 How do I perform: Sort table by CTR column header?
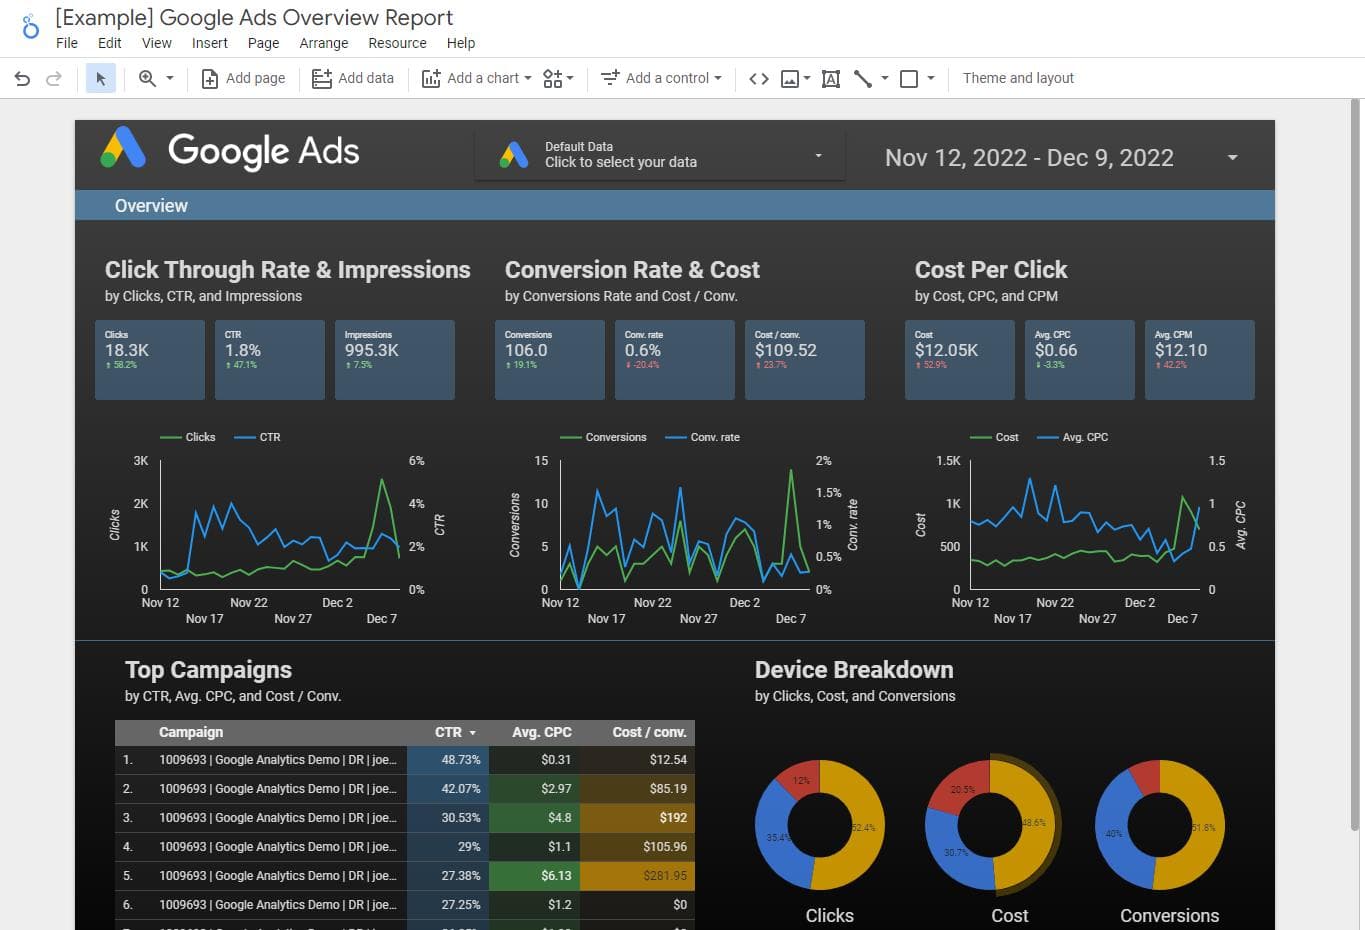pos(448,732)
